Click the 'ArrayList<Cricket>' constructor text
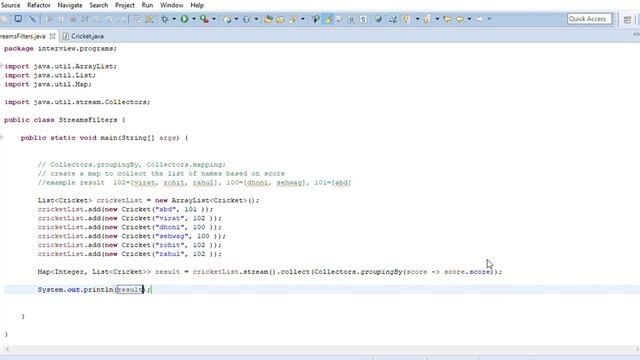The image size is (640, 360). tap(210, 200)
